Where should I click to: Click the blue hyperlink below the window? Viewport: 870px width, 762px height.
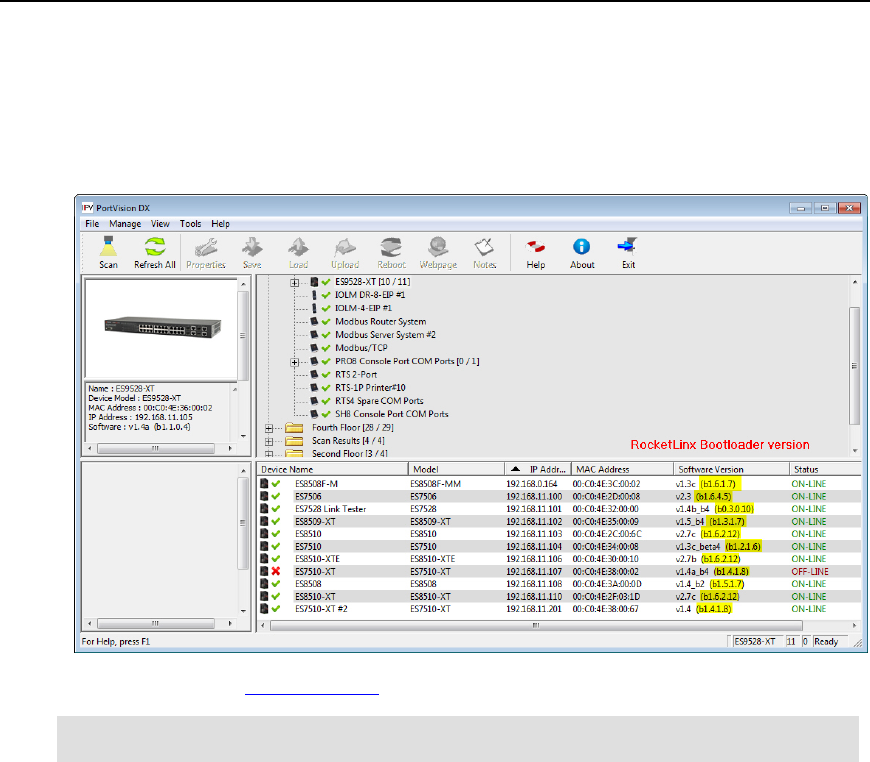pos(312,693)
